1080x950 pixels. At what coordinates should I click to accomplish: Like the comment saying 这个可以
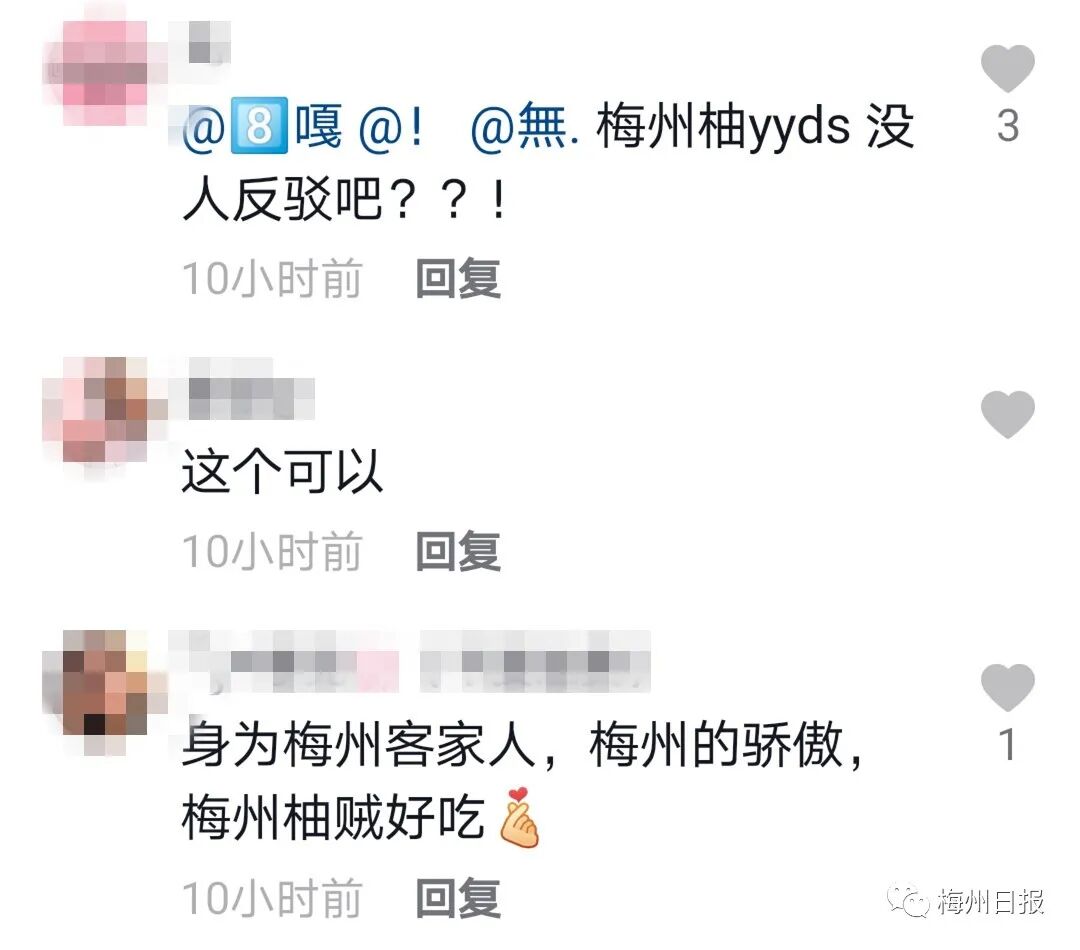point(1007,414)
